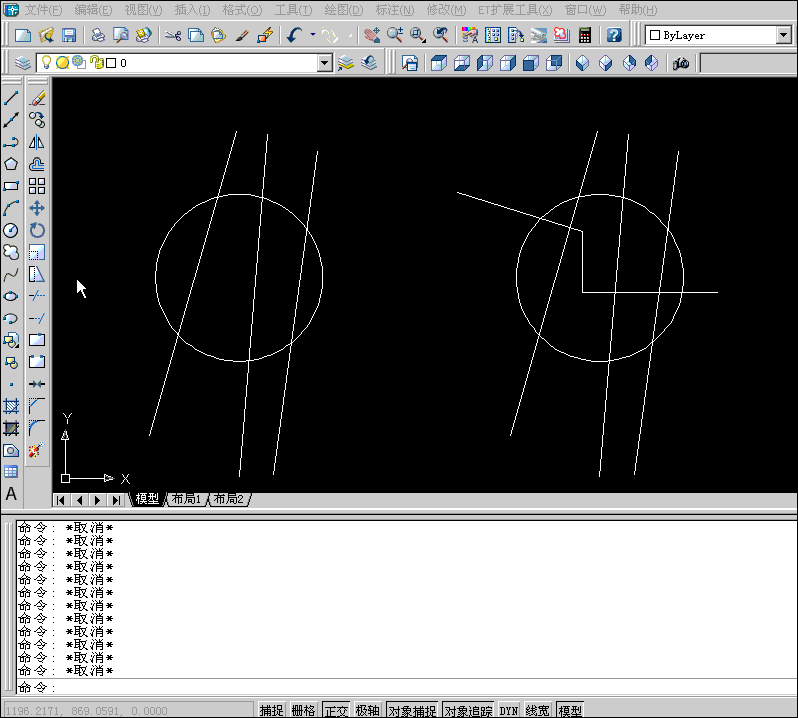Select the Extend tool
The image size is (798, 718).
tap(37, 318)
